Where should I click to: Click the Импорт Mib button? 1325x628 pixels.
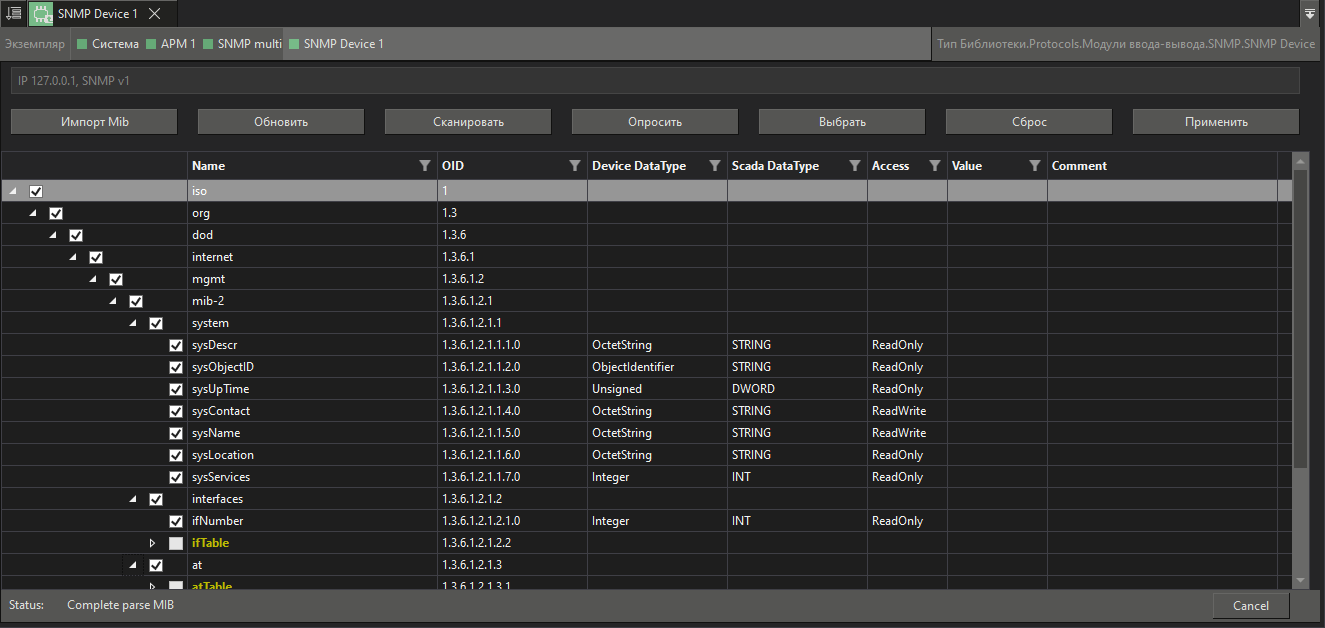click(93, 121)
